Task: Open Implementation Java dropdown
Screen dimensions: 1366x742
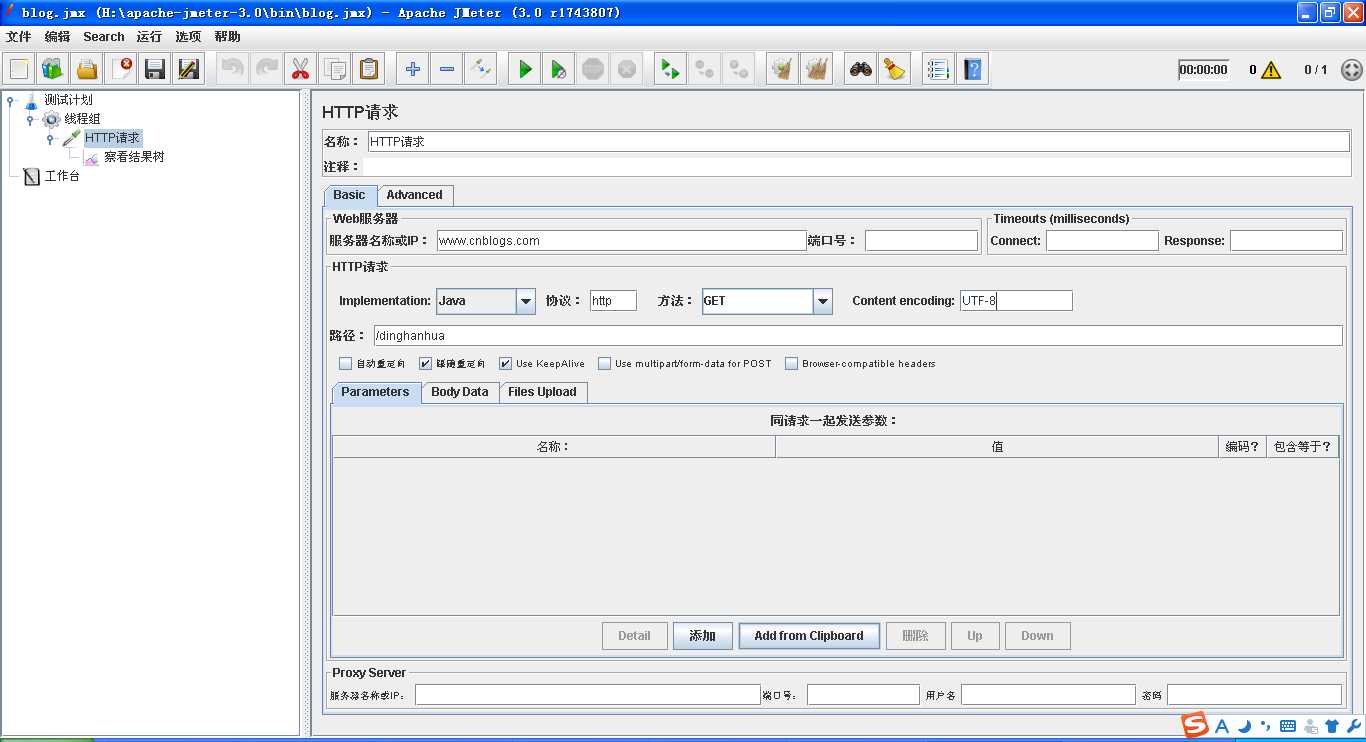Action: pyautogui.click(x=526, y=301)
